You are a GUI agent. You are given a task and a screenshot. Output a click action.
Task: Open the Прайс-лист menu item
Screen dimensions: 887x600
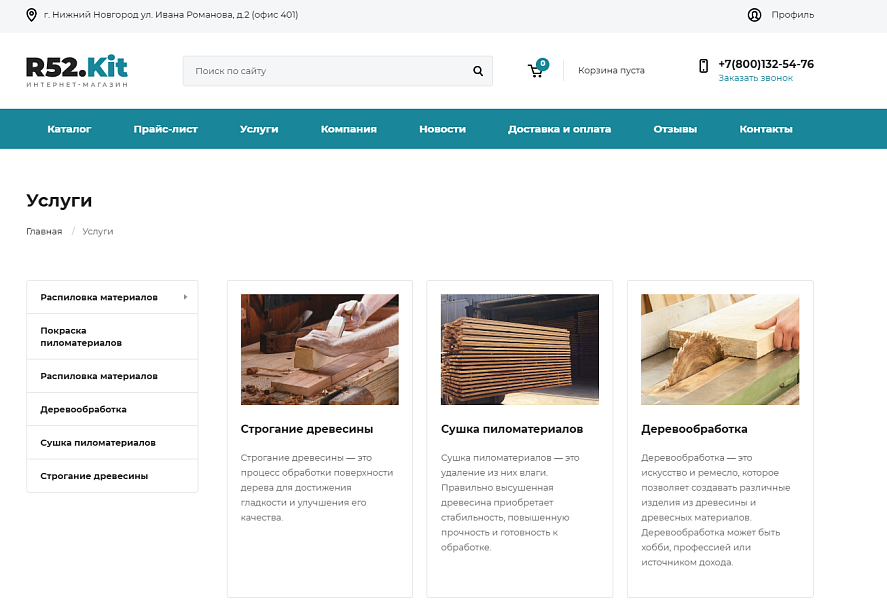[166, 129]
